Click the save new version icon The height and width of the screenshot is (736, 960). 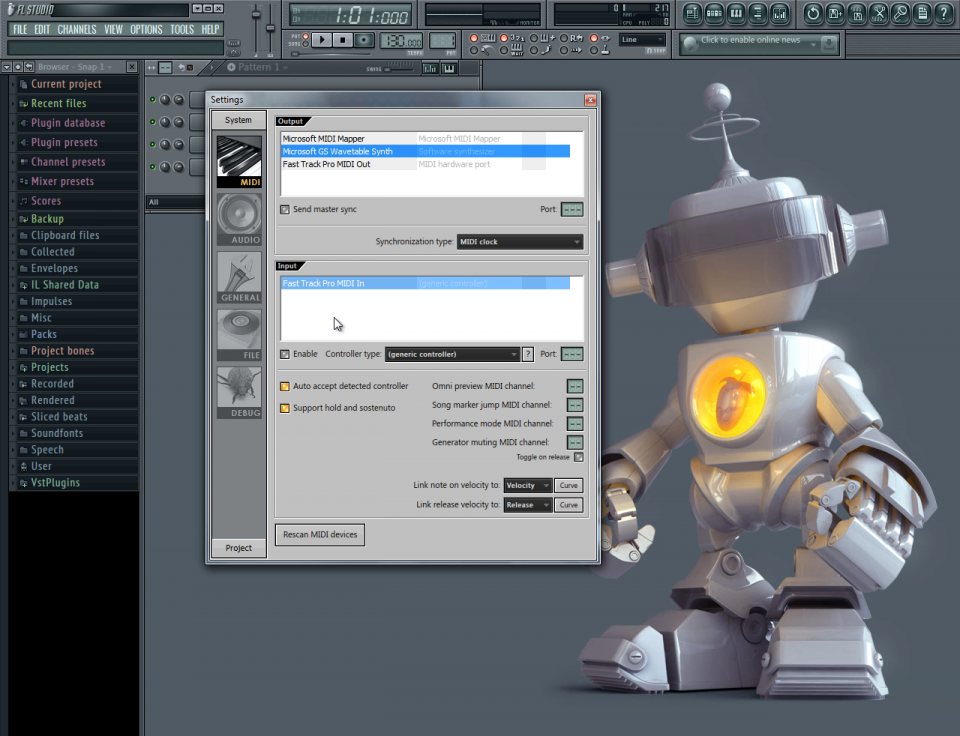point(835,13)
